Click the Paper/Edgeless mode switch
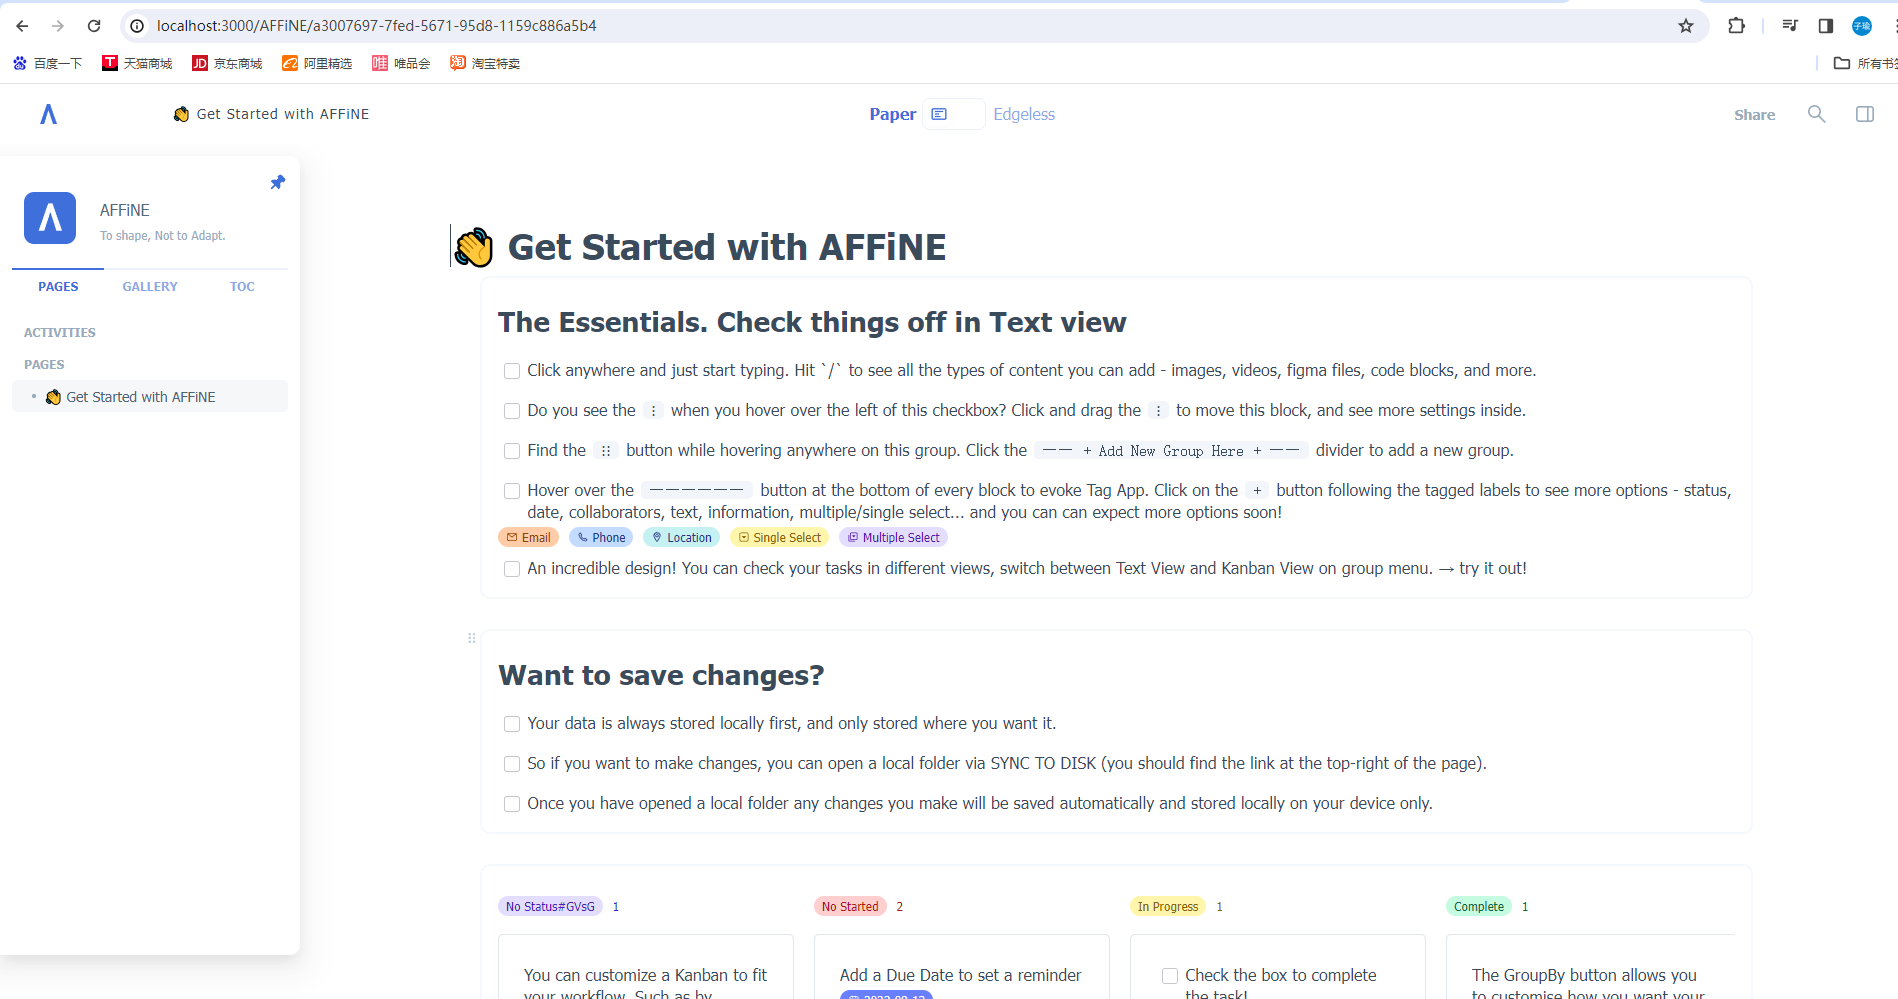Screen dimensions: 1898x999 click(x=953, y=114)
